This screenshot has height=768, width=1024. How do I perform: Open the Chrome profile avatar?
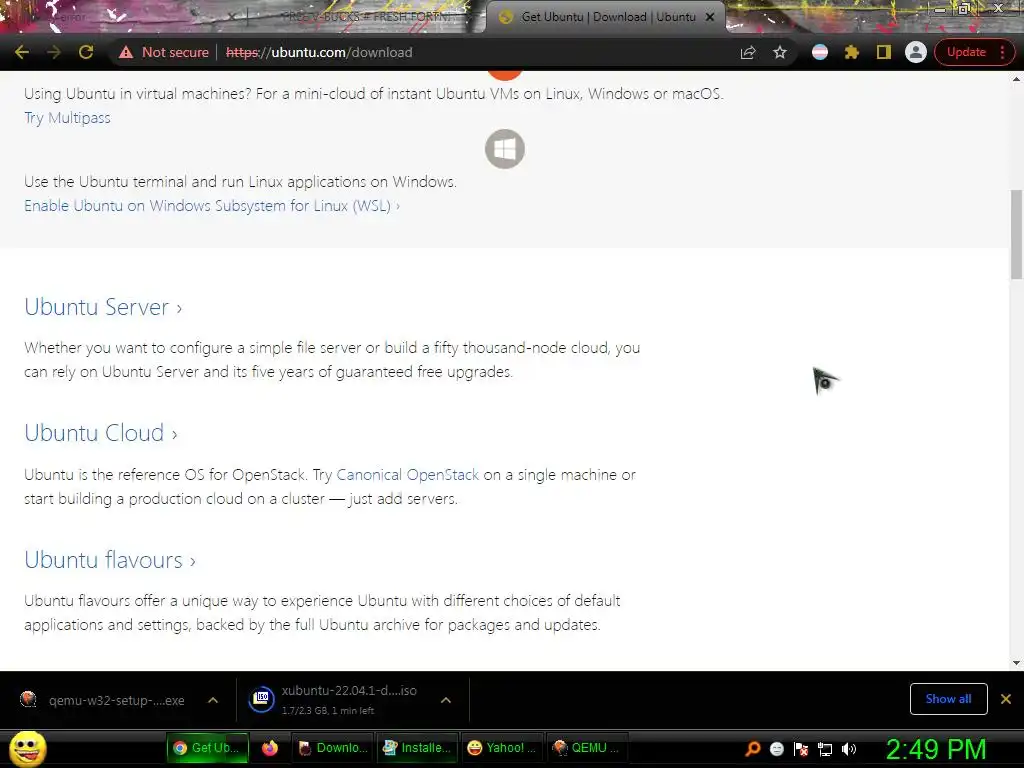coord(916,52)
